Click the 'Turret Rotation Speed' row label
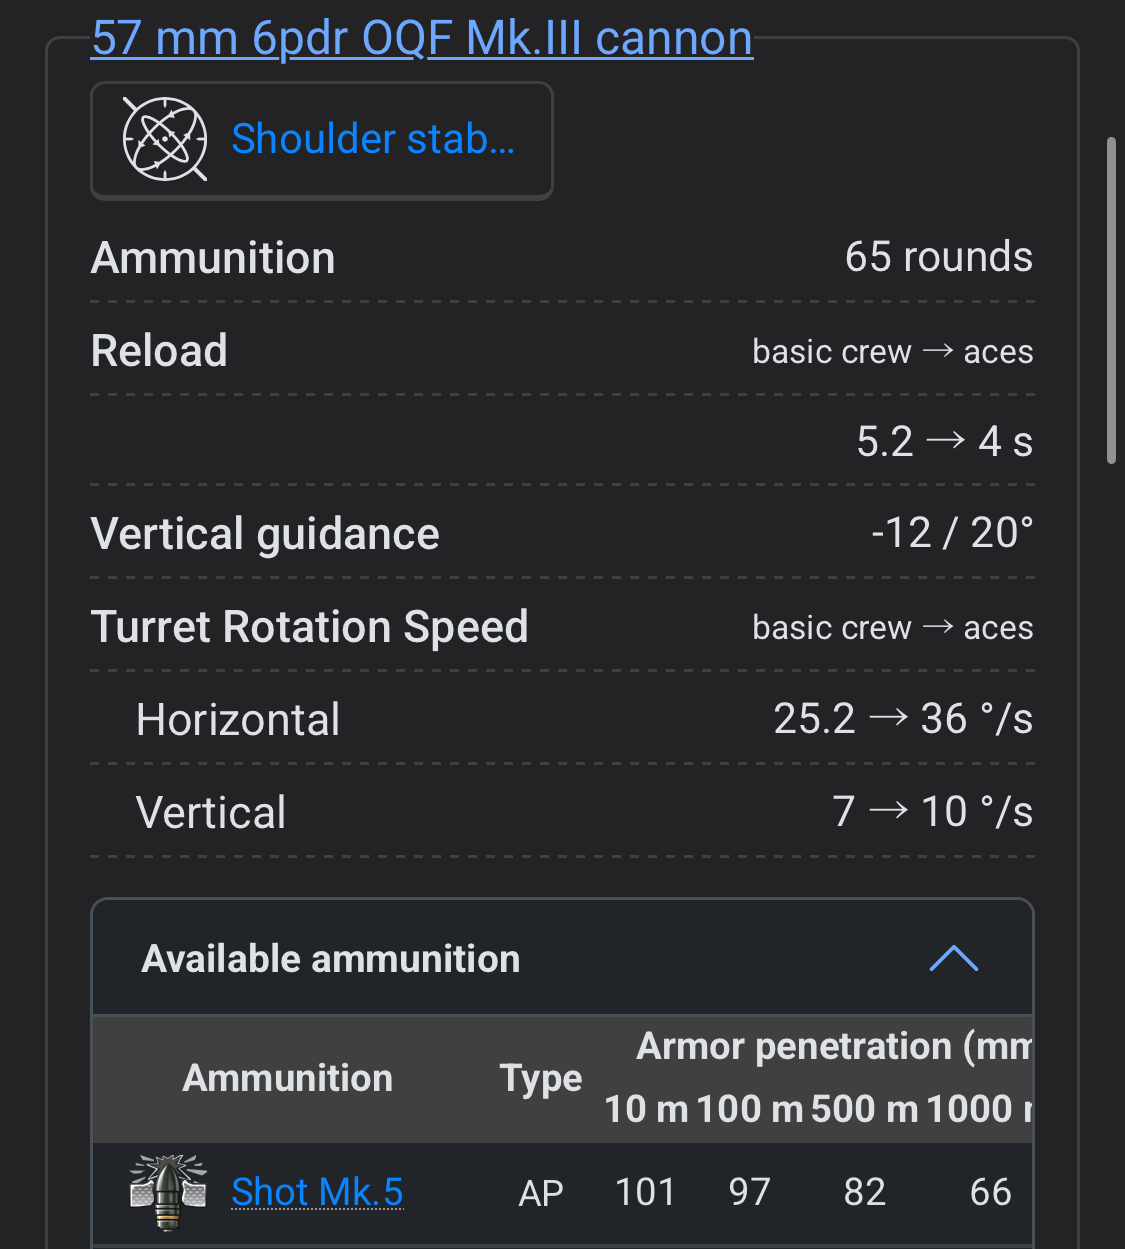Image resolution: width=1125 pixels, height=1249 pixels. click(309, 627)
